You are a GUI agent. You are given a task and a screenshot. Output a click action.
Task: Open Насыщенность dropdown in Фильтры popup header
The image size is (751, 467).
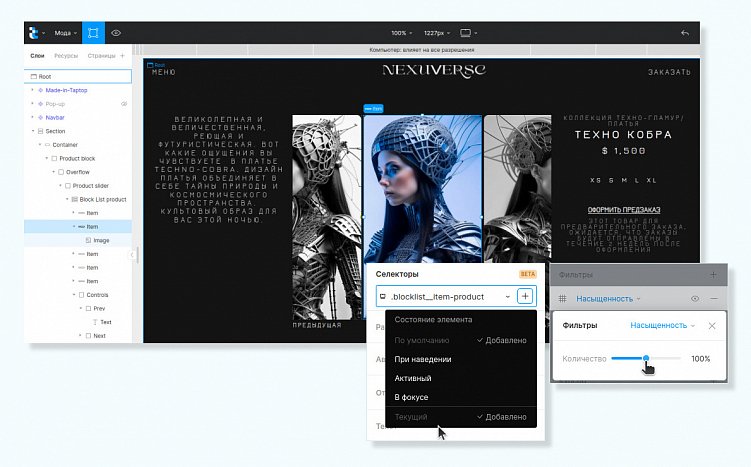pos(662,325)
